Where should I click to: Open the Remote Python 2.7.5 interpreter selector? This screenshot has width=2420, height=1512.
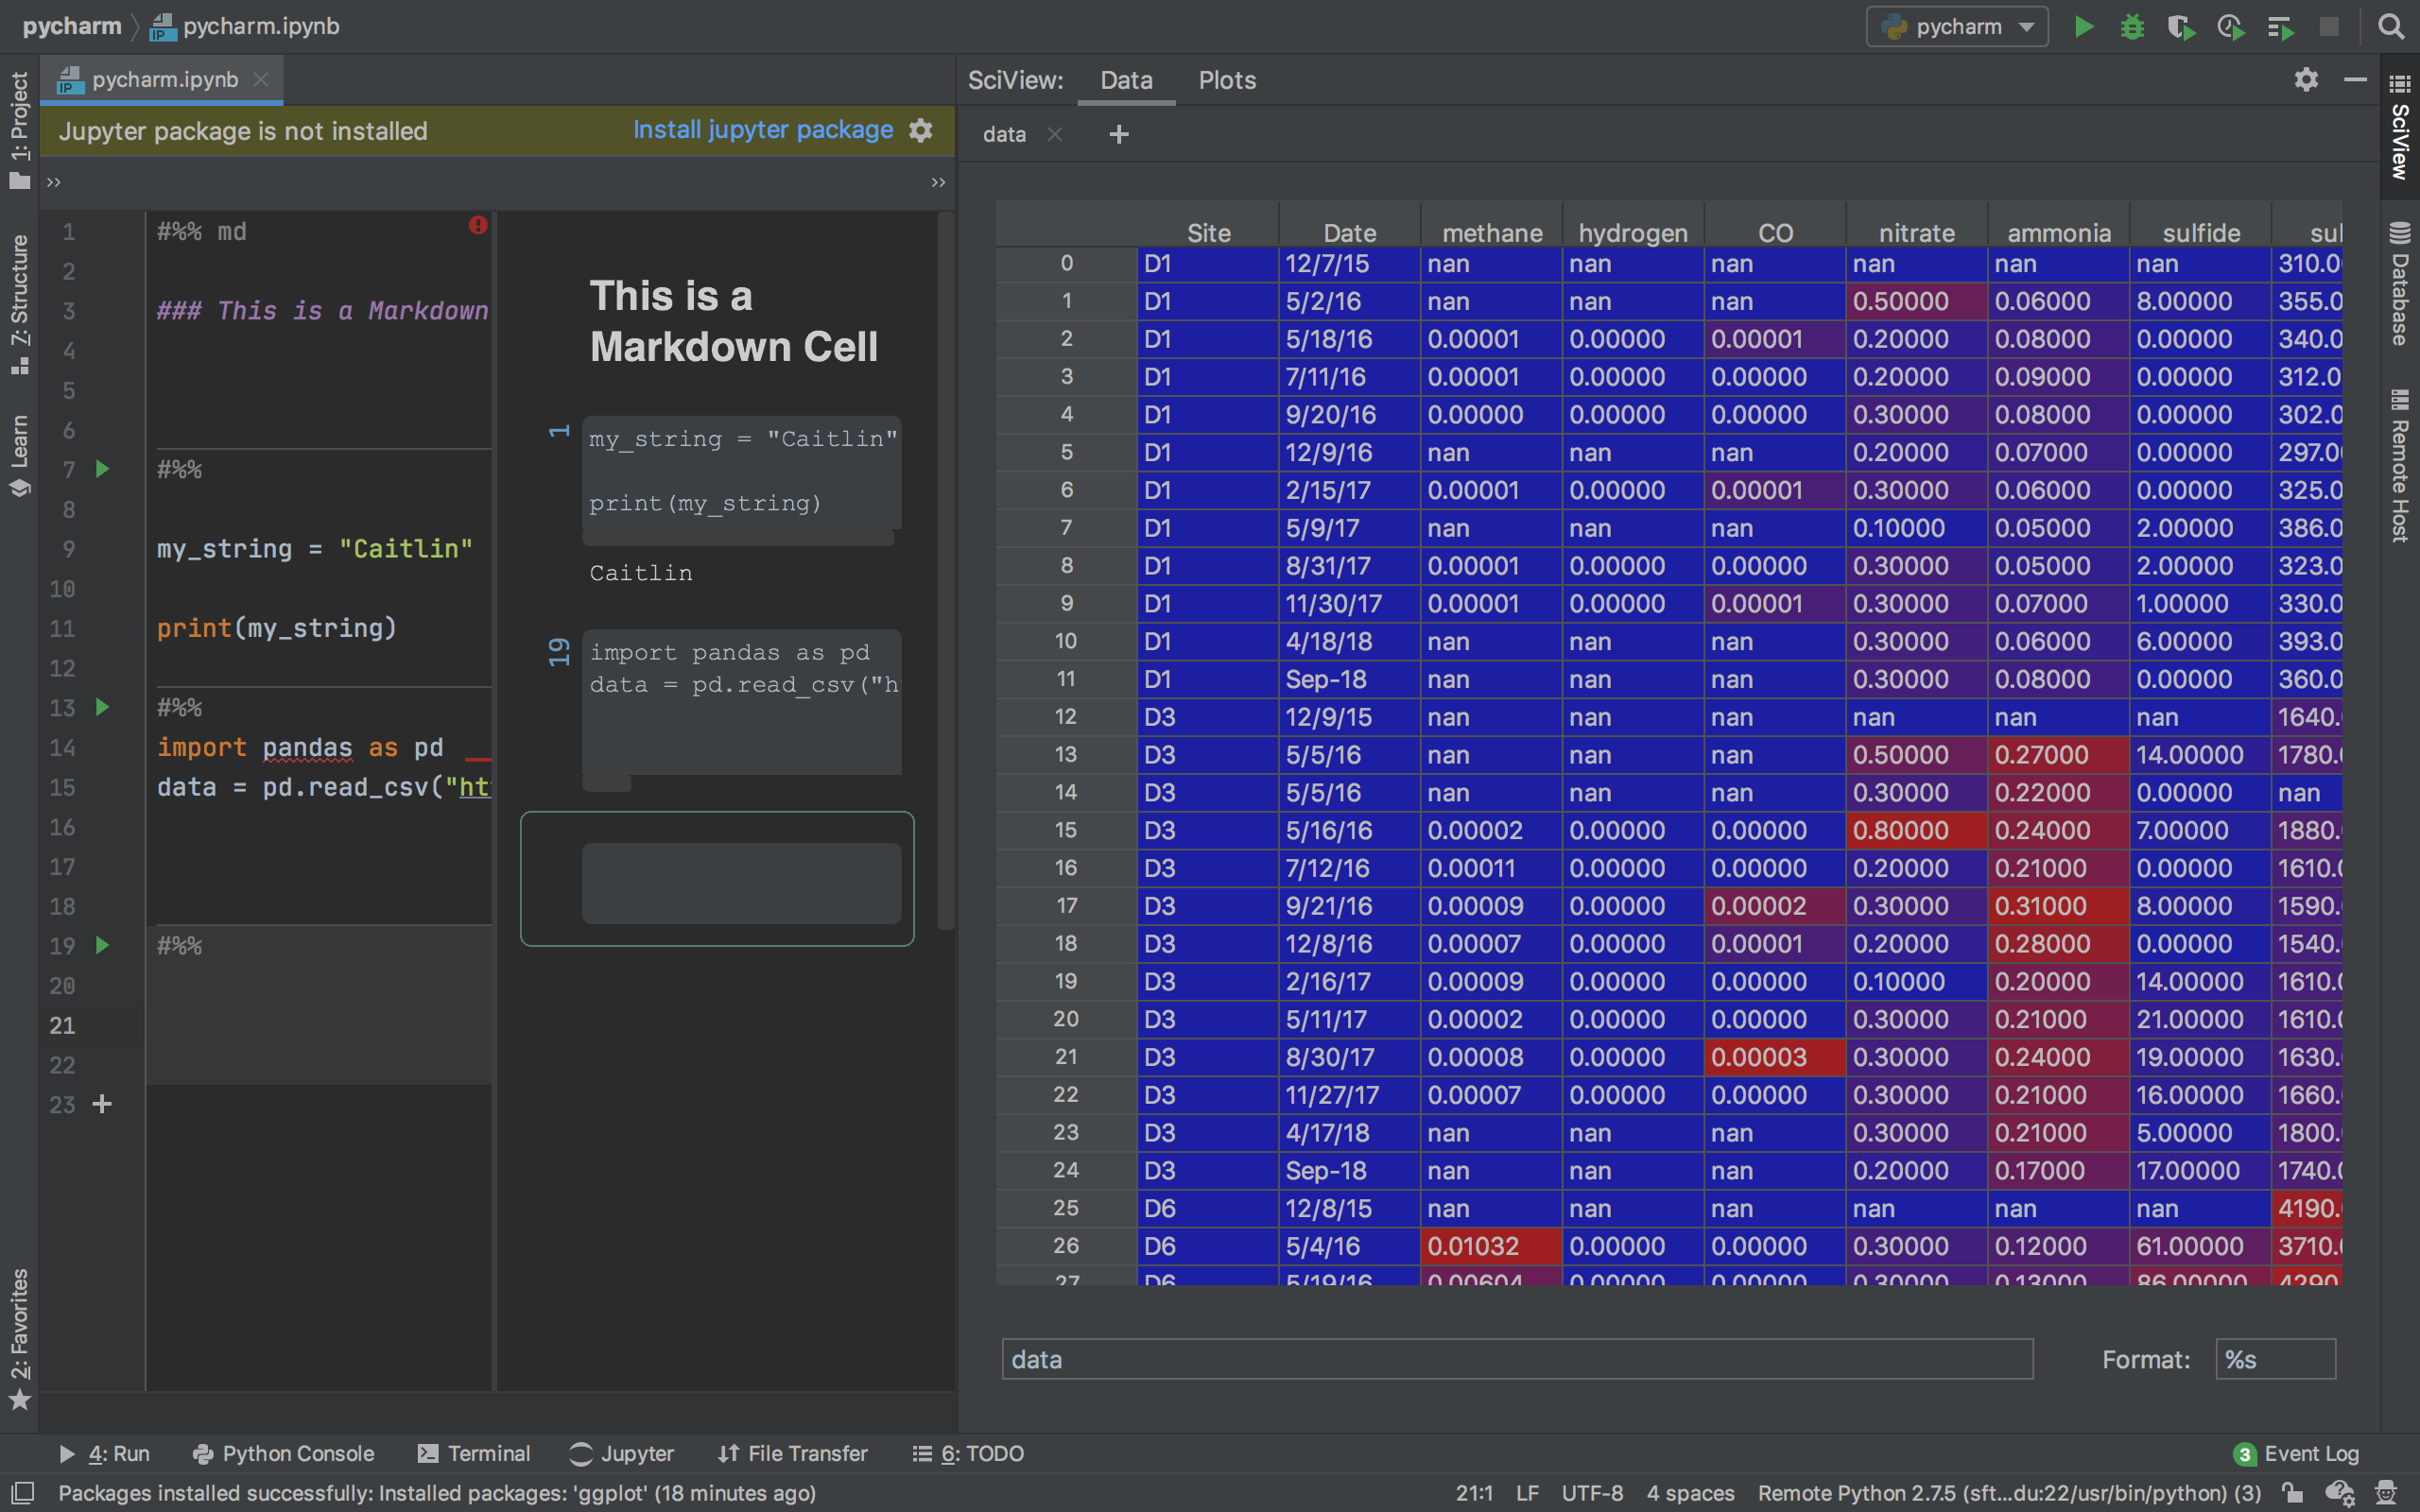tap(2009, 1493)
